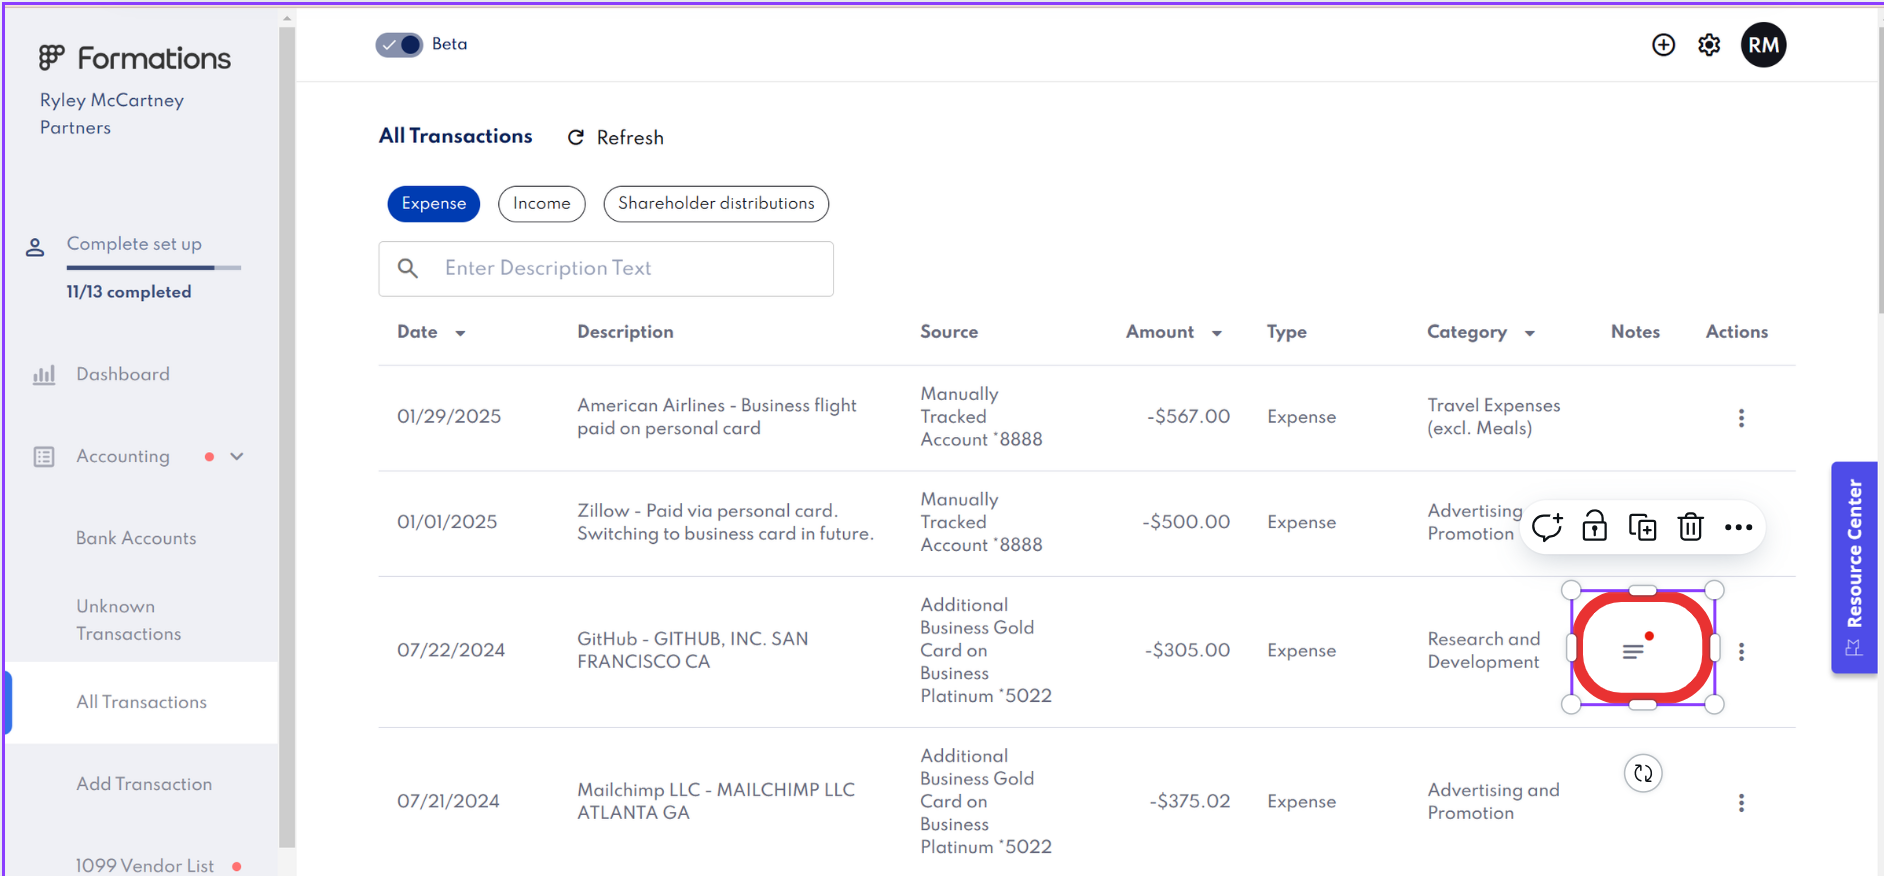Image resolution: width=1884 pixels, height=876 pixels.
Task: Open Unknown Transactions in sidebar
Action: 129,620
